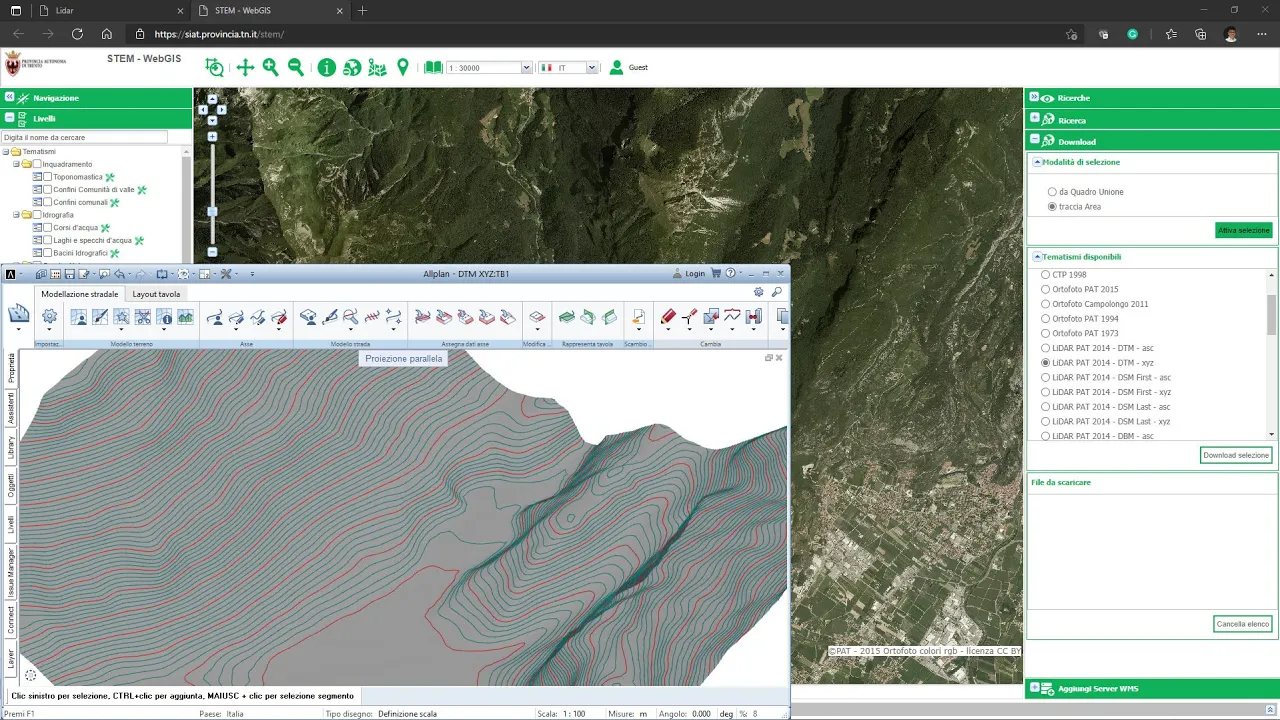
Task: Click the map zoom-out minus button below slider
Action: [212, 252]
